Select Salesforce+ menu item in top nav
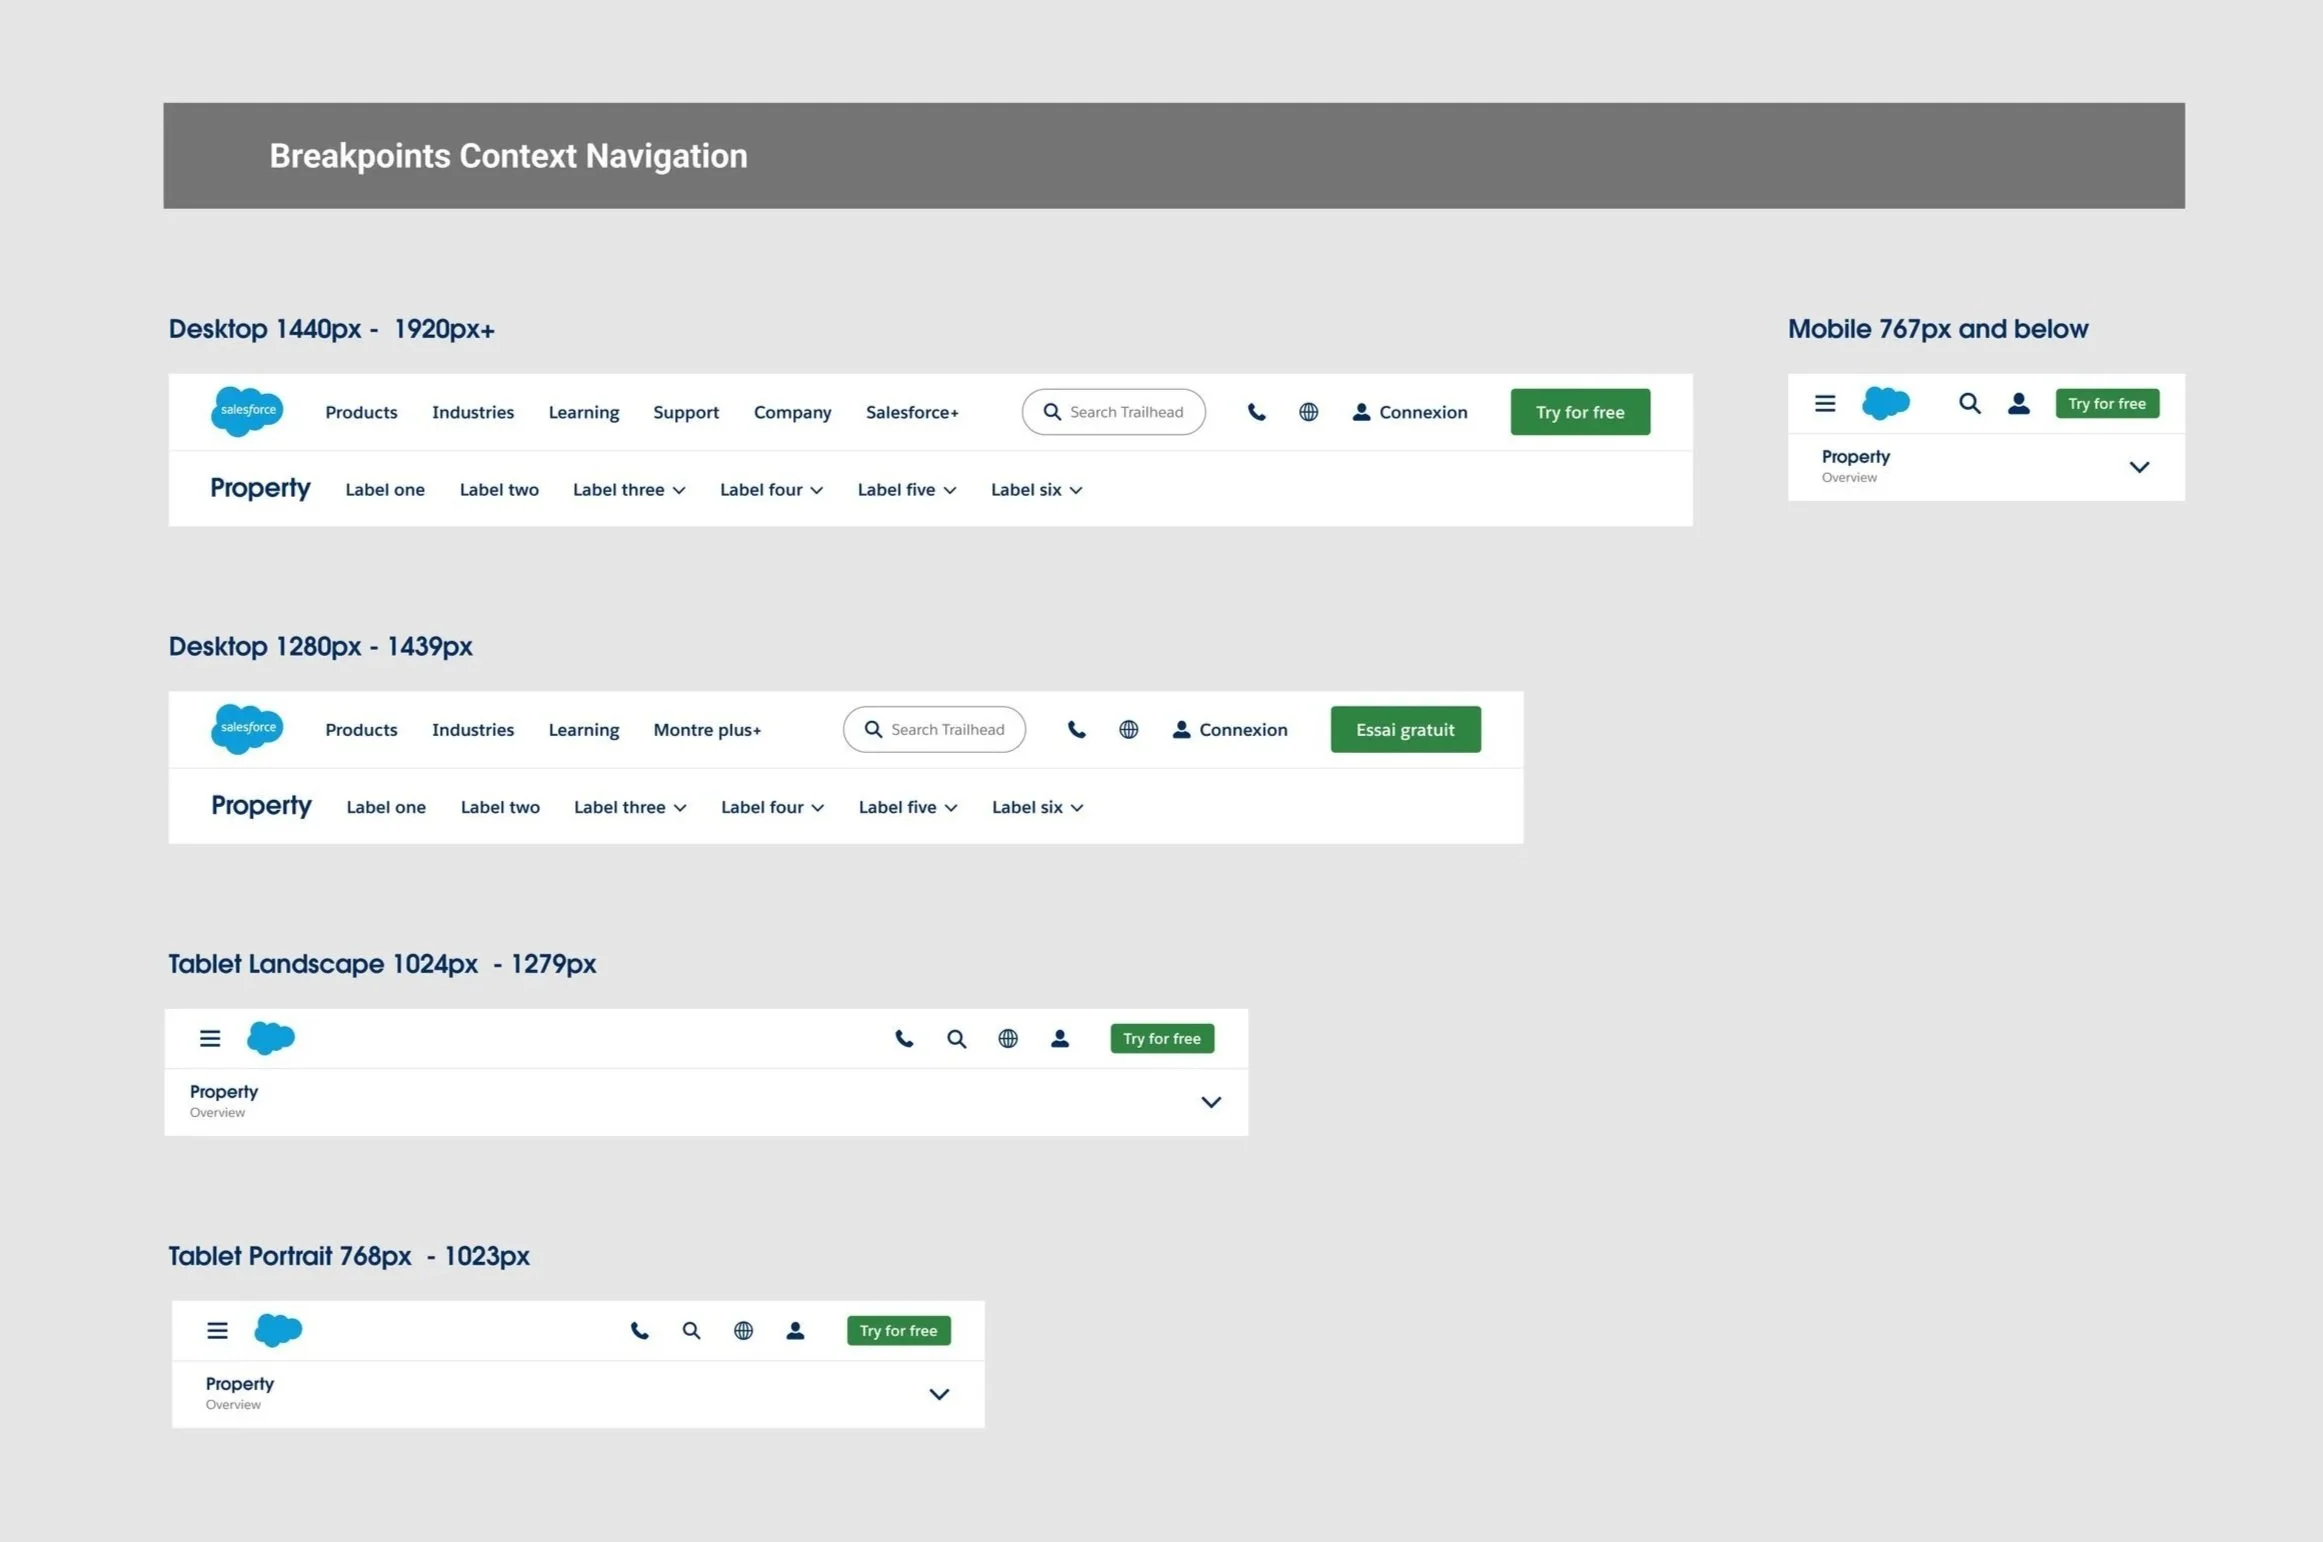 coord(912,412)
